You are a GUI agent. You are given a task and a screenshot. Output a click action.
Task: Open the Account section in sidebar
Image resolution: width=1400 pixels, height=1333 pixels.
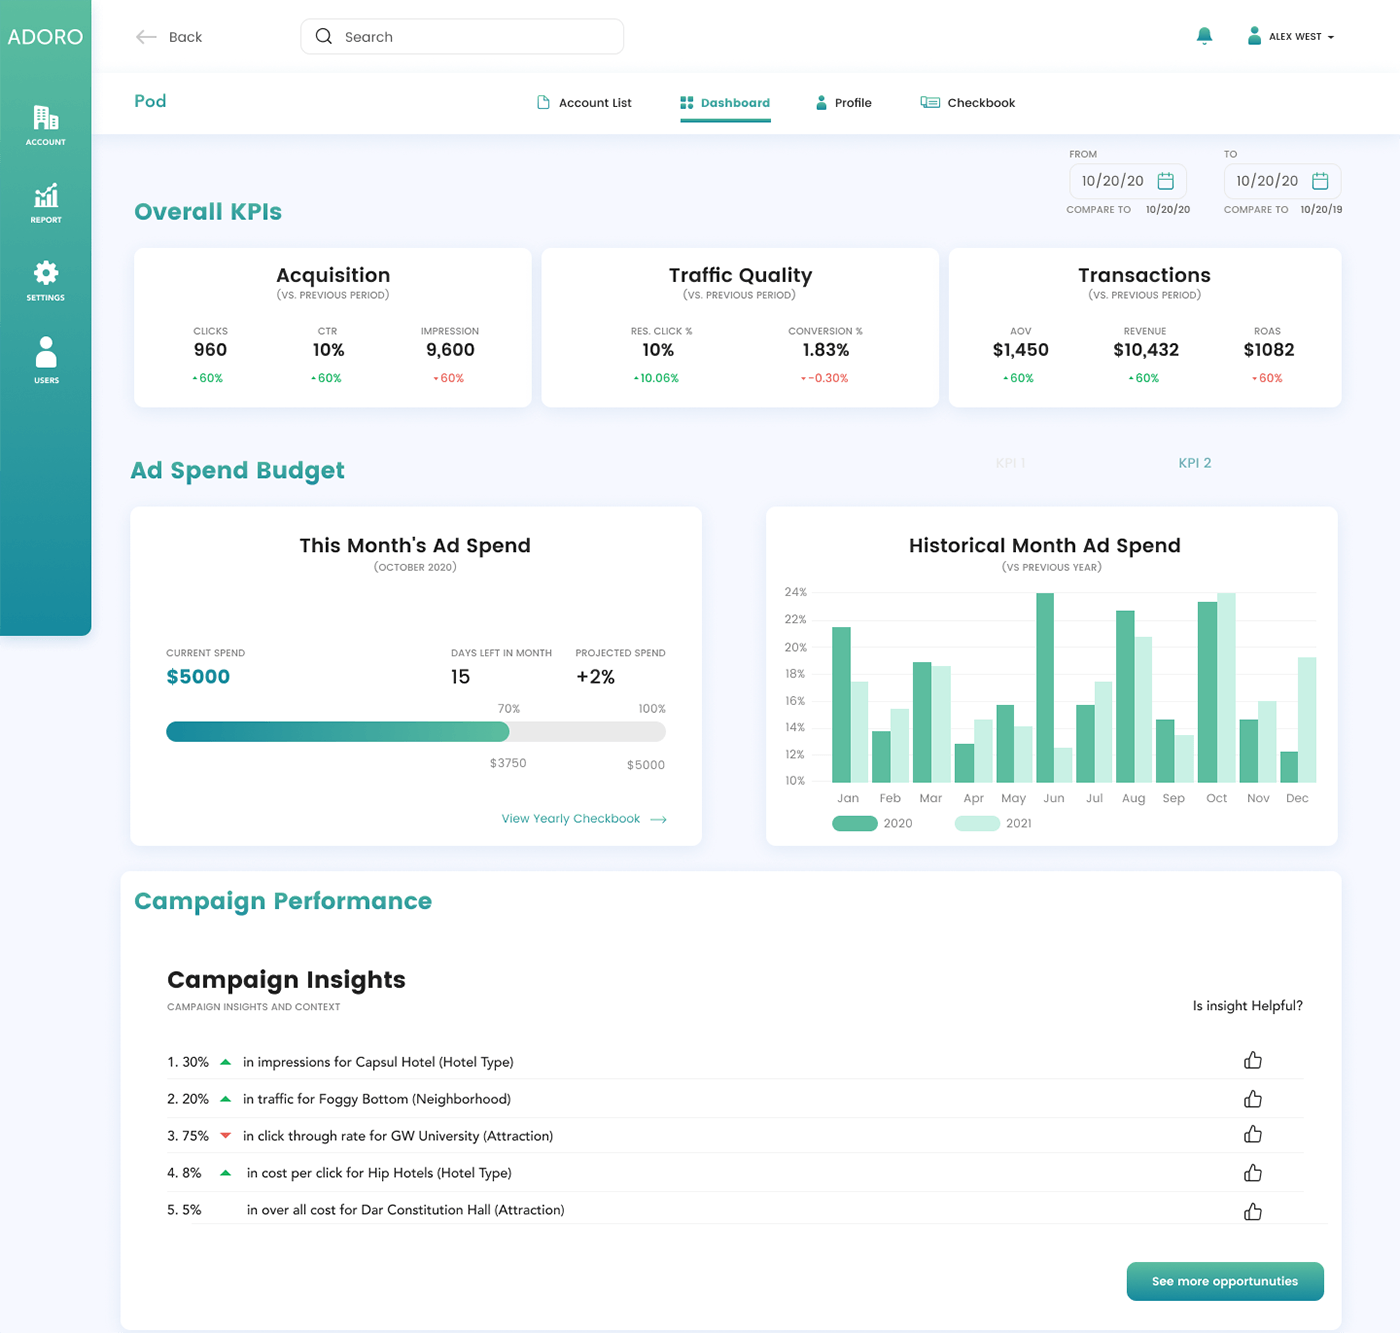coord(45,126)
